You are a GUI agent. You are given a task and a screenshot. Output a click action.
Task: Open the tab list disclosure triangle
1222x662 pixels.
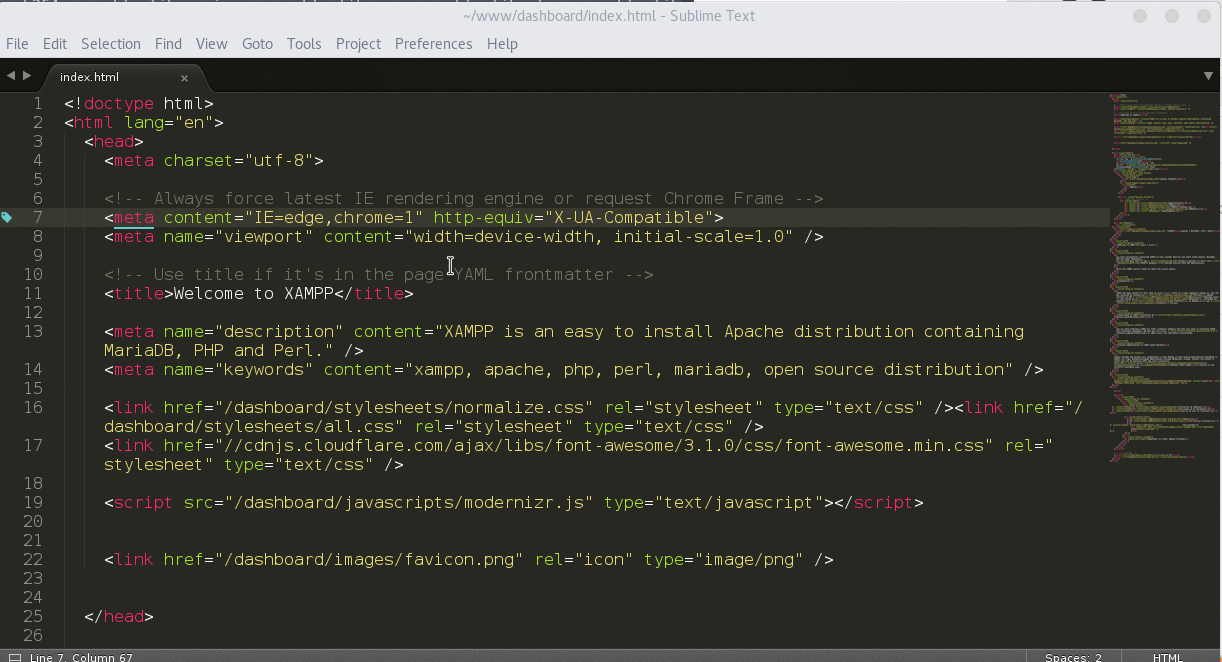tap(1209, 76)
